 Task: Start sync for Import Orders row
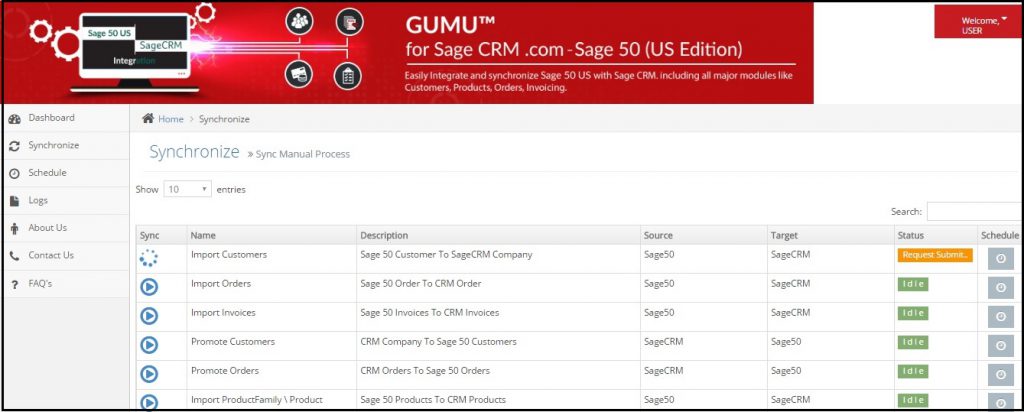149,287
